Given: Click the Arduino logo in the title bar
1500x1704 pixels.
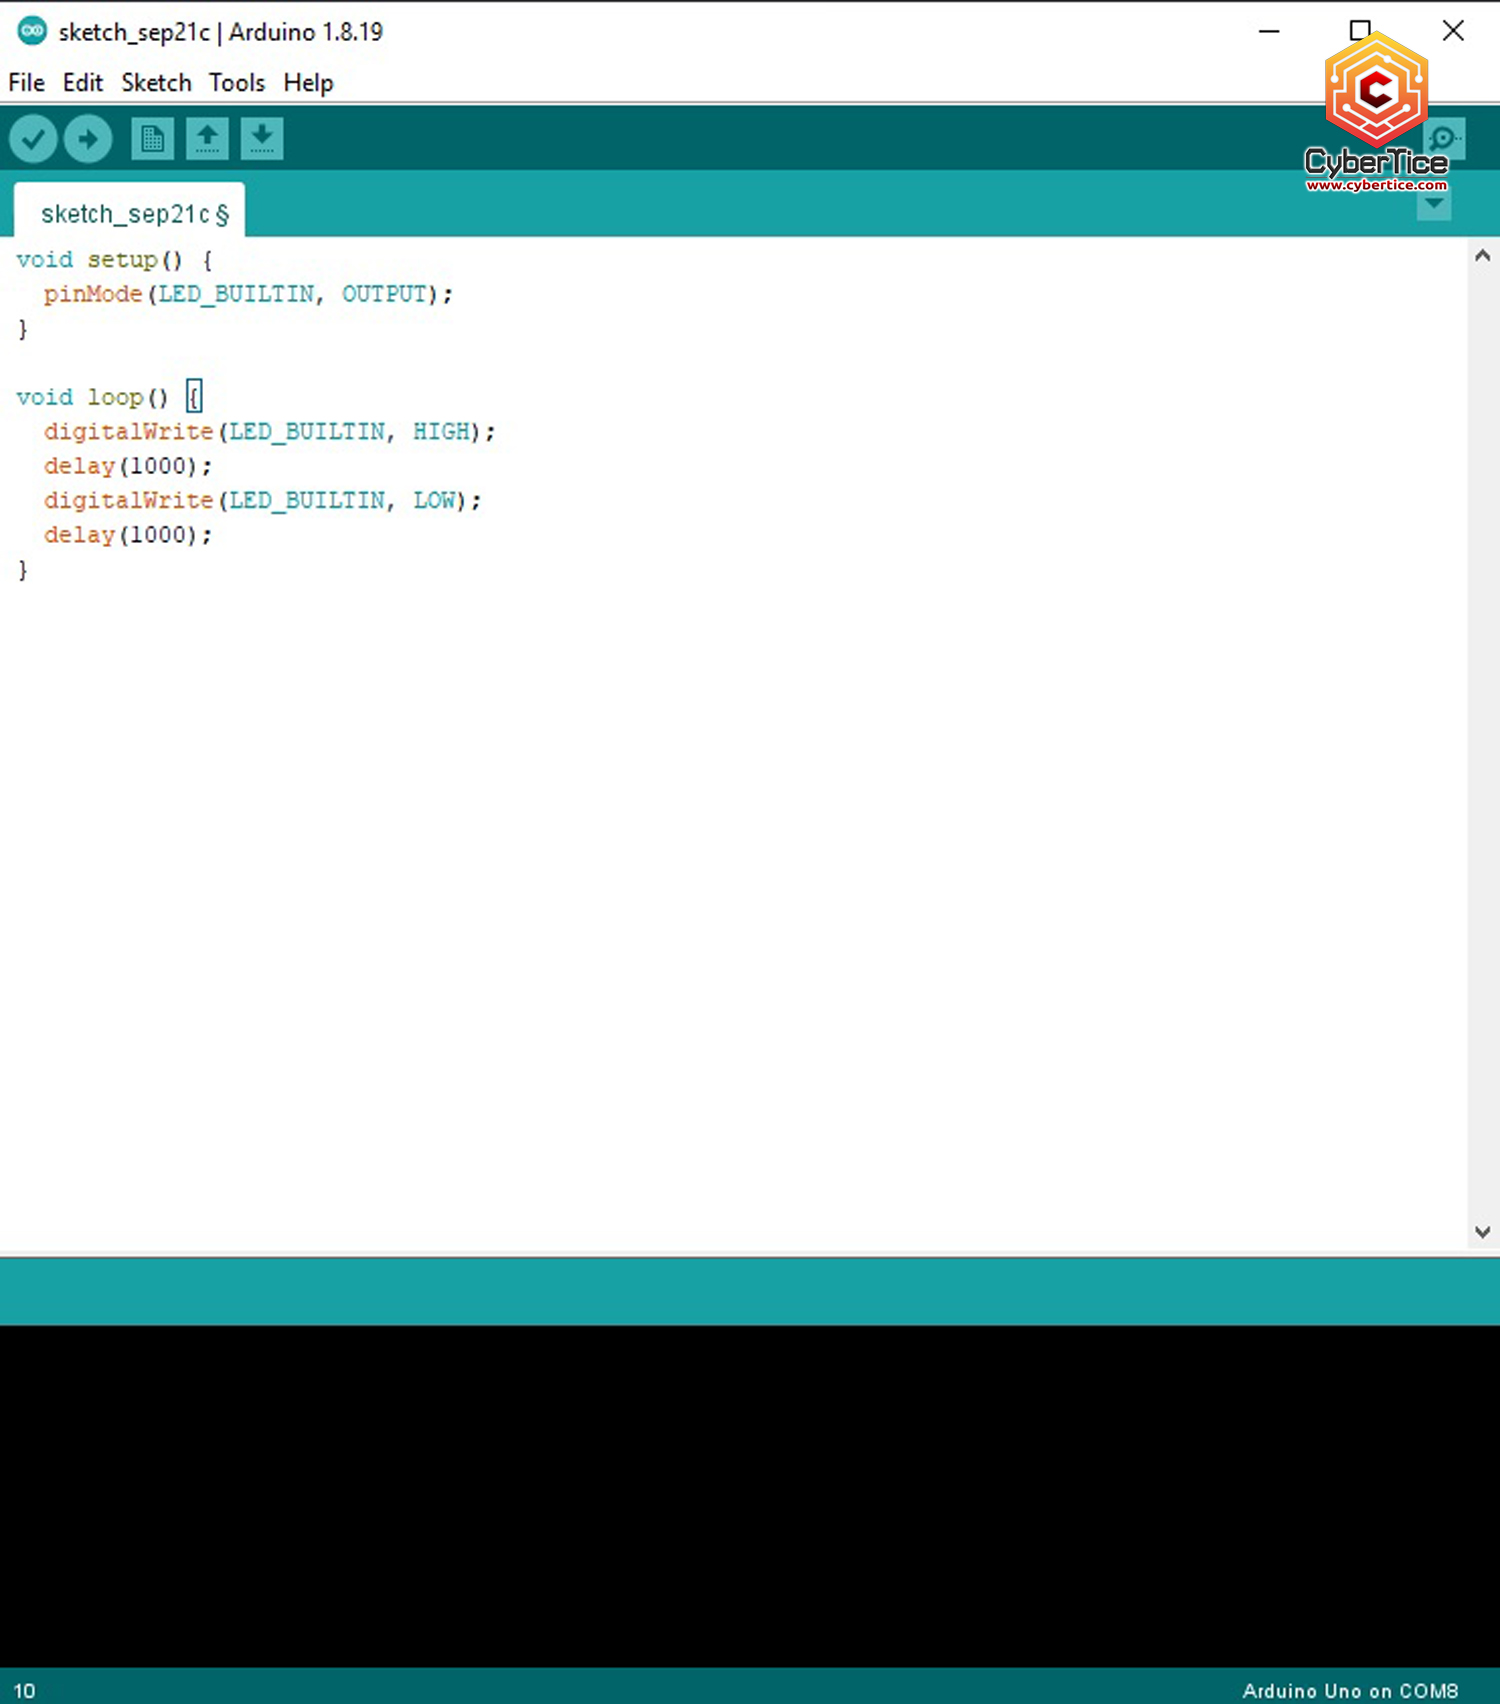Looking at the screenshot, I should 32,31.
